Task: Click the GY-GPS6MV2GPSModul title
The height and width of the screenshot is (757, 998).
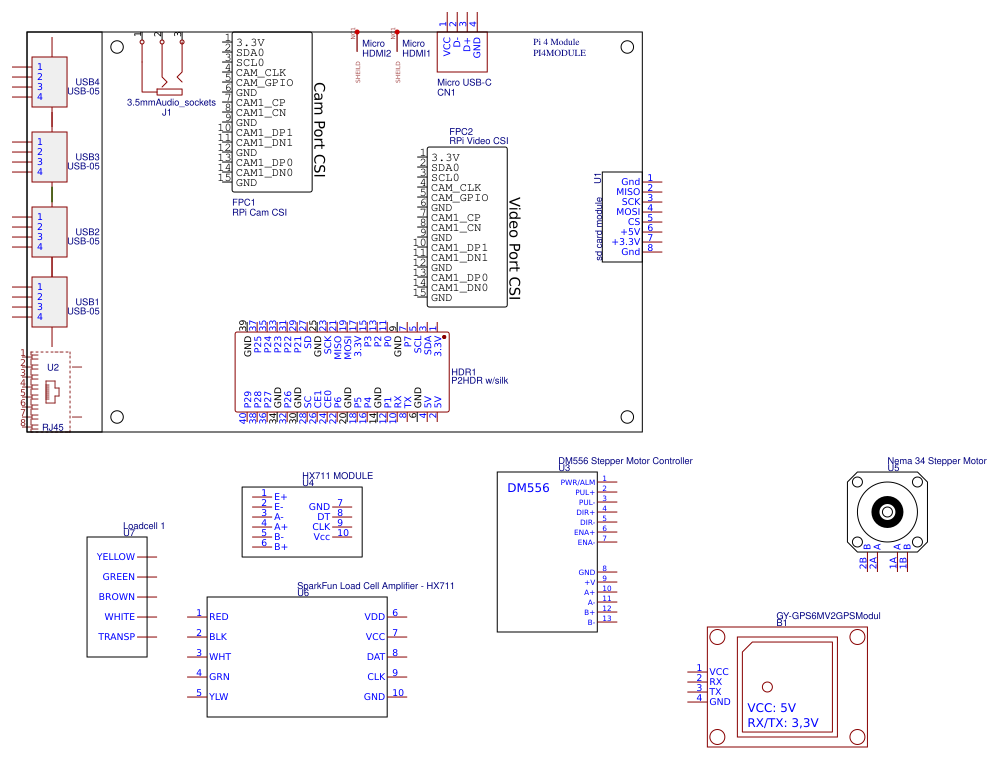Action: click(x=828, y=616)
